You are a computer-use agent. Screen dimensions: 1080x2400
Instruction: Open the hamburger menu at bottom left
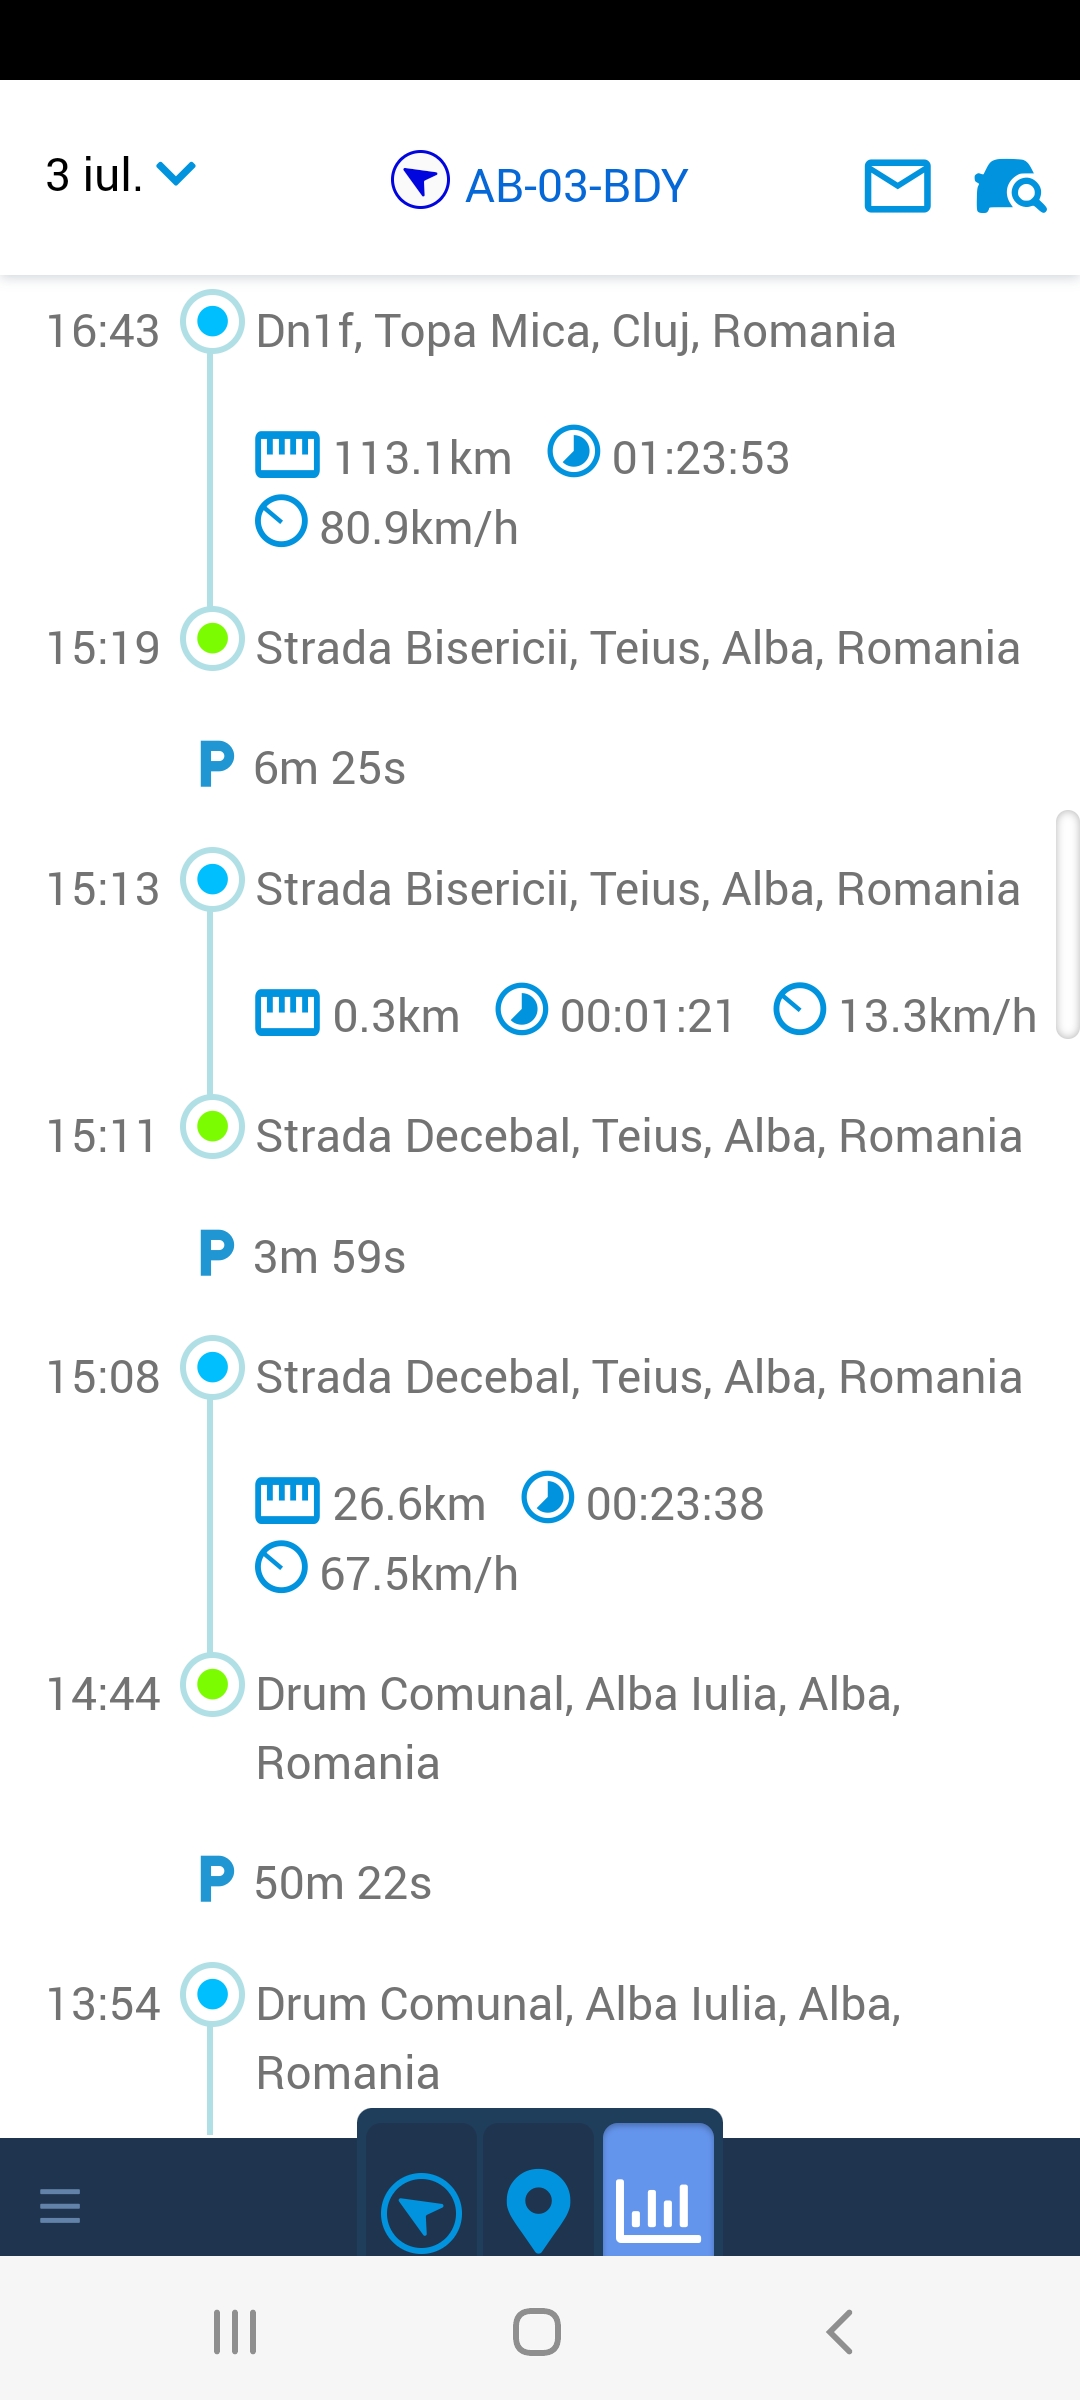pos(60,2205)
